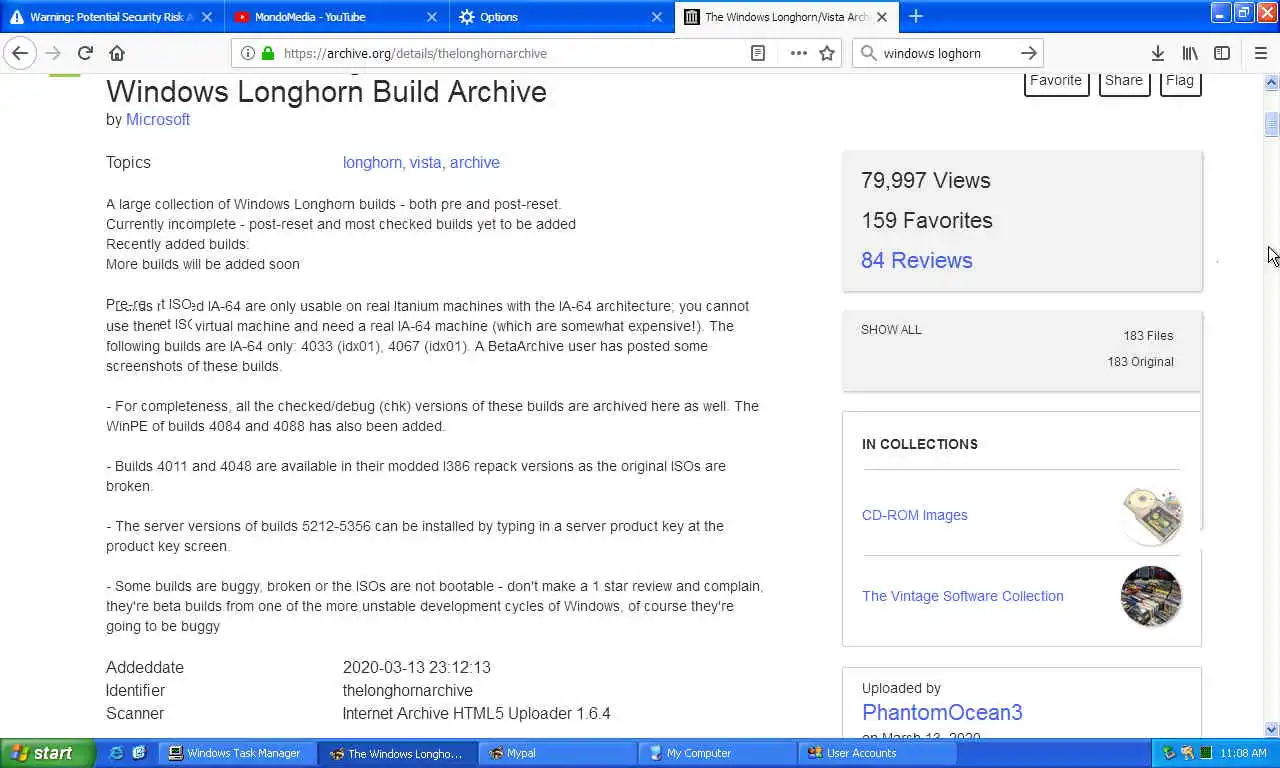Open The Vintage Software Collection link
The width and height of the screenshot is (1280, 768).
963,596
